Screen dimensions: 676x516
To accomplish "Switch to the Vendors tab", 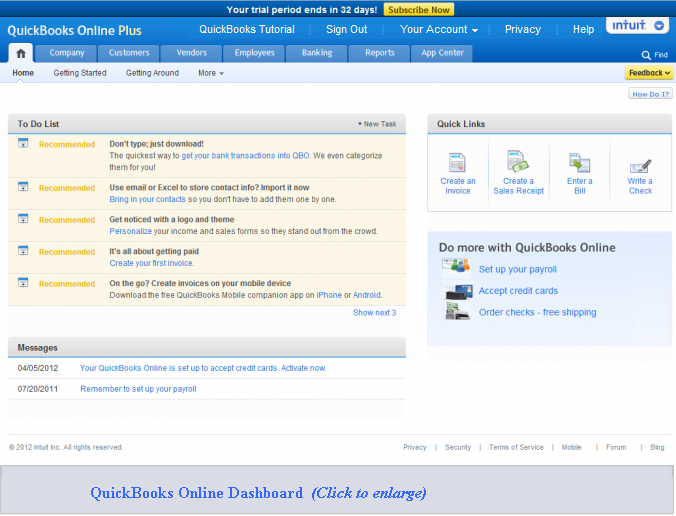I will pos(191,53).
